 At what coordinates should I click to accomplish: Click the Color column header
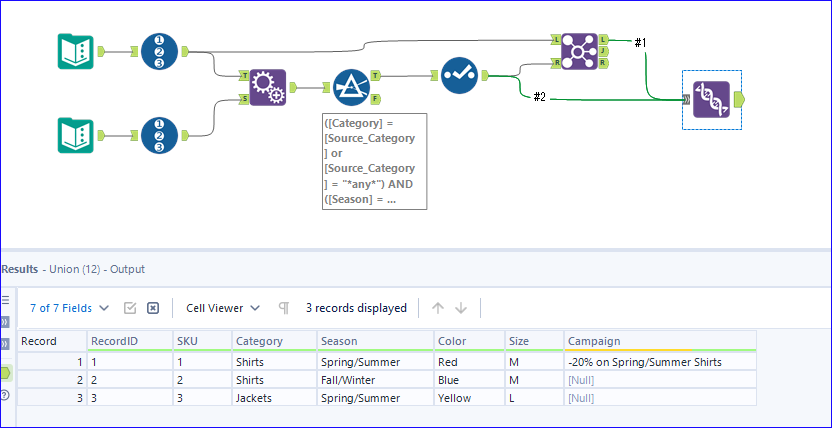(x=469, y=341)
